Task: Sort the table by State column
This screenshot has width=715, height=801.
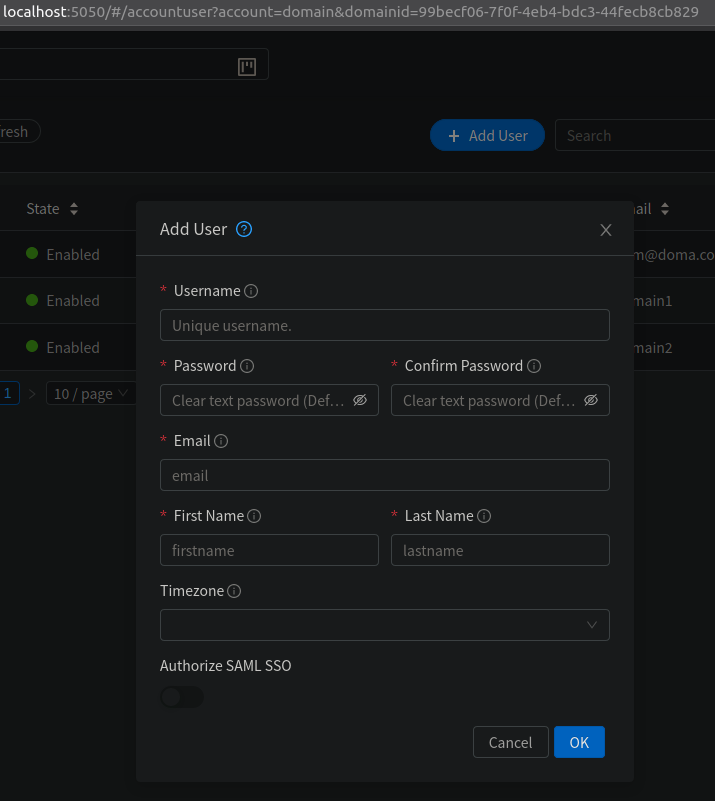Action: (x=75, y=208)
